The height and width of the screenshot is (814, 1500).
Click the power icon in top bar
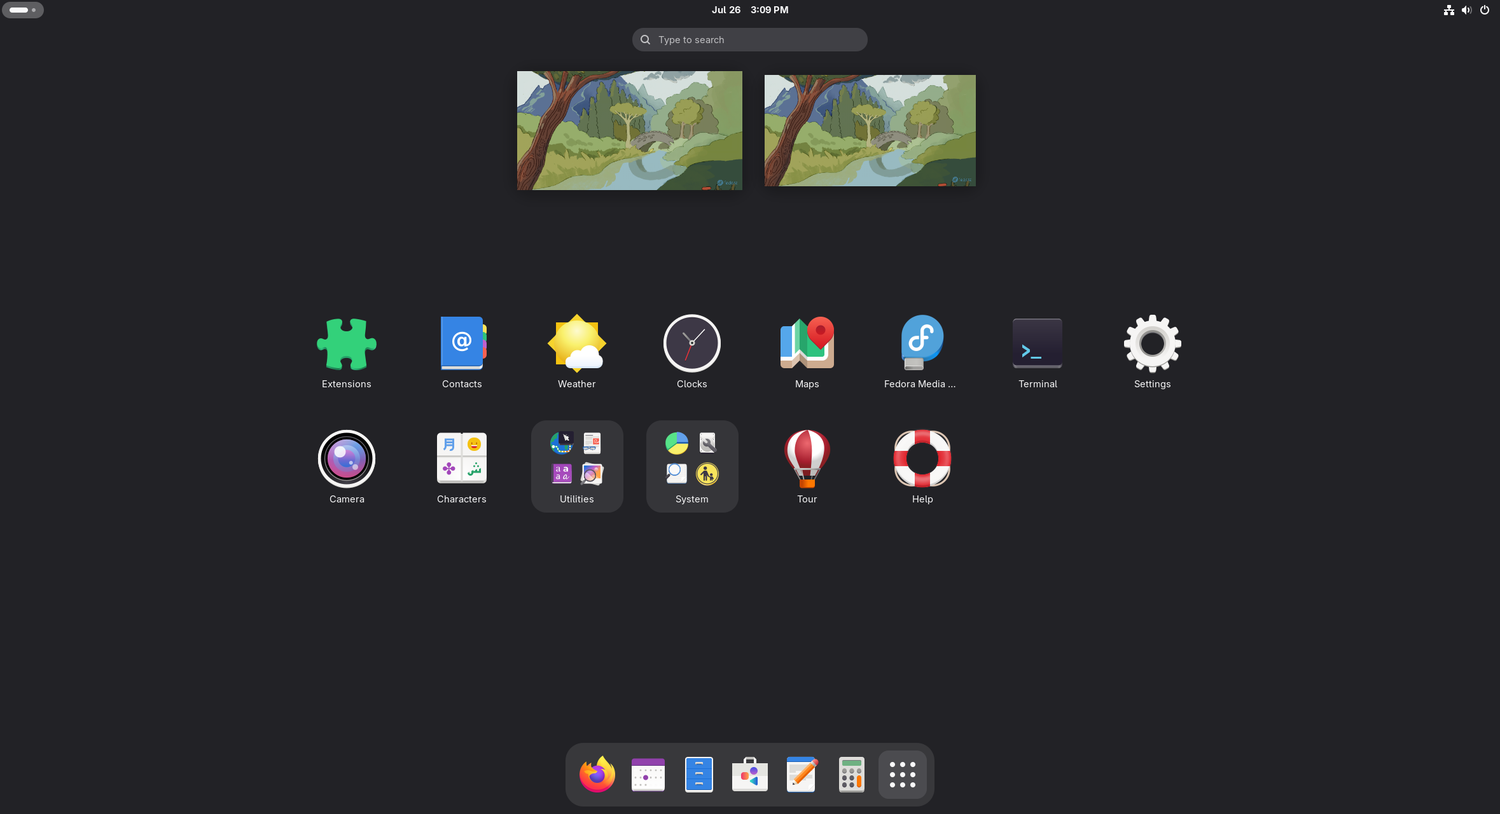point(1484,10)
